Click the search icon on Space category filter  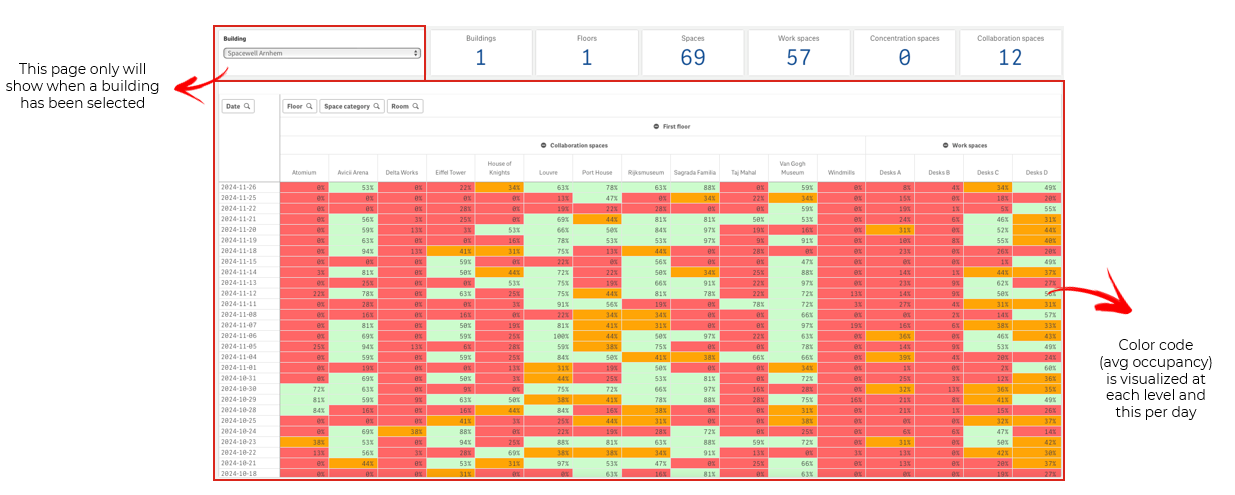click(x=377, y=106)
